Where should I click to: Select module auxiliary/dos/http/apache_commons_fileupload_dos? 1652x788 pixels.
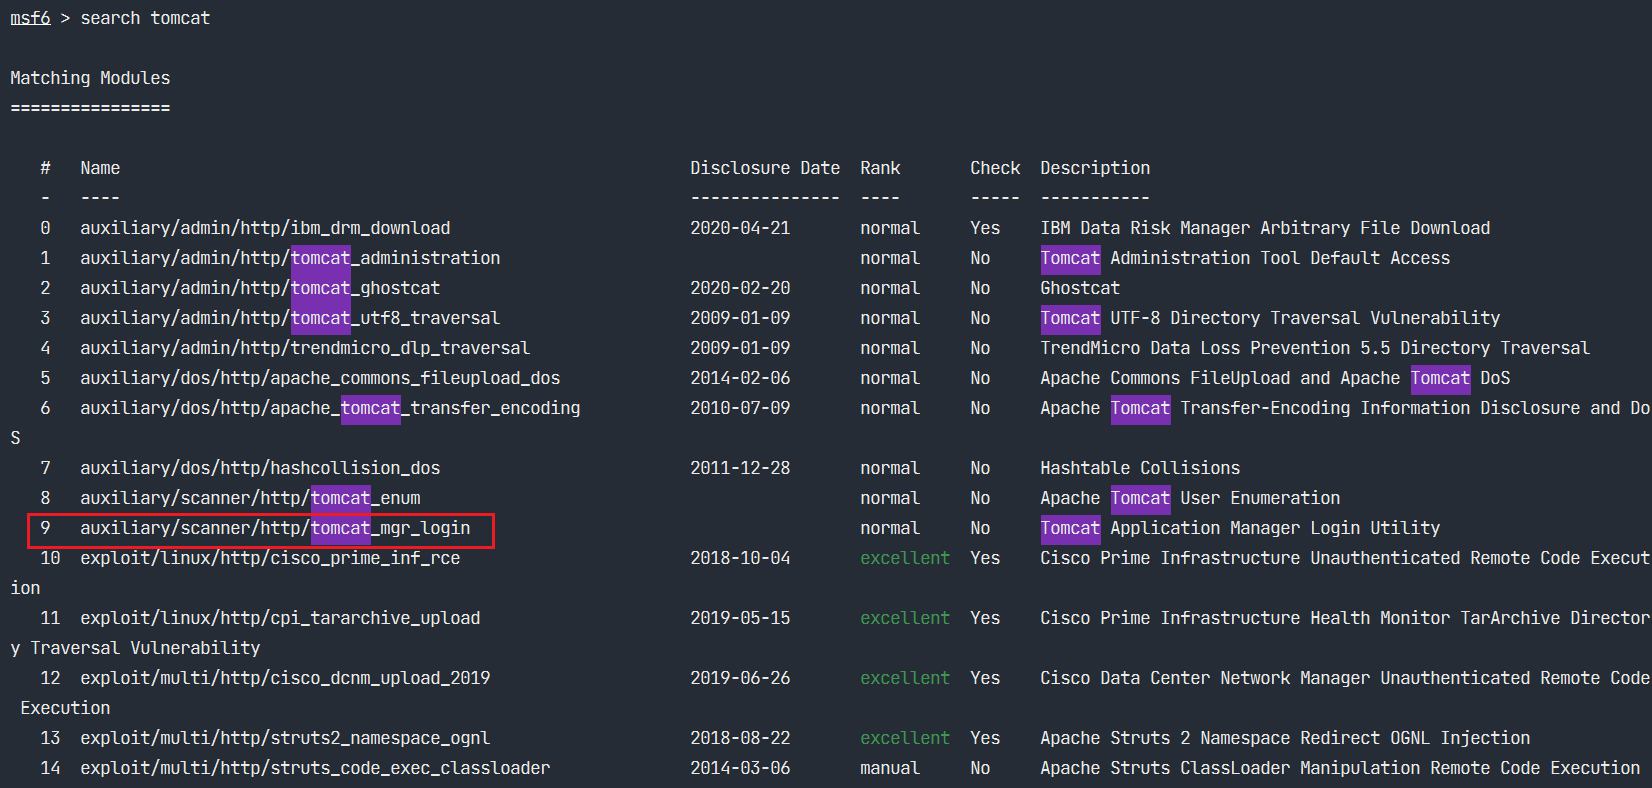coord(320,378)
